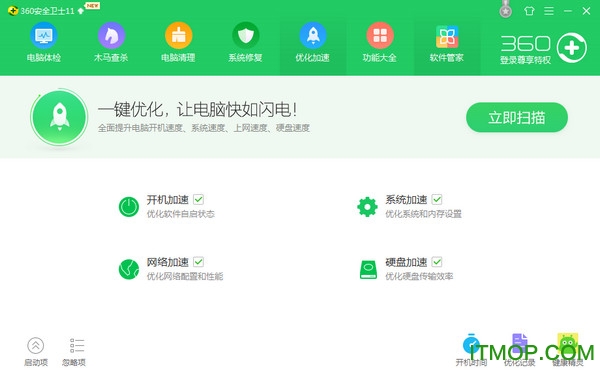Click 登录尊享特权 login link
Viewport: 600px width, 378px height.
tap(525, 60)
